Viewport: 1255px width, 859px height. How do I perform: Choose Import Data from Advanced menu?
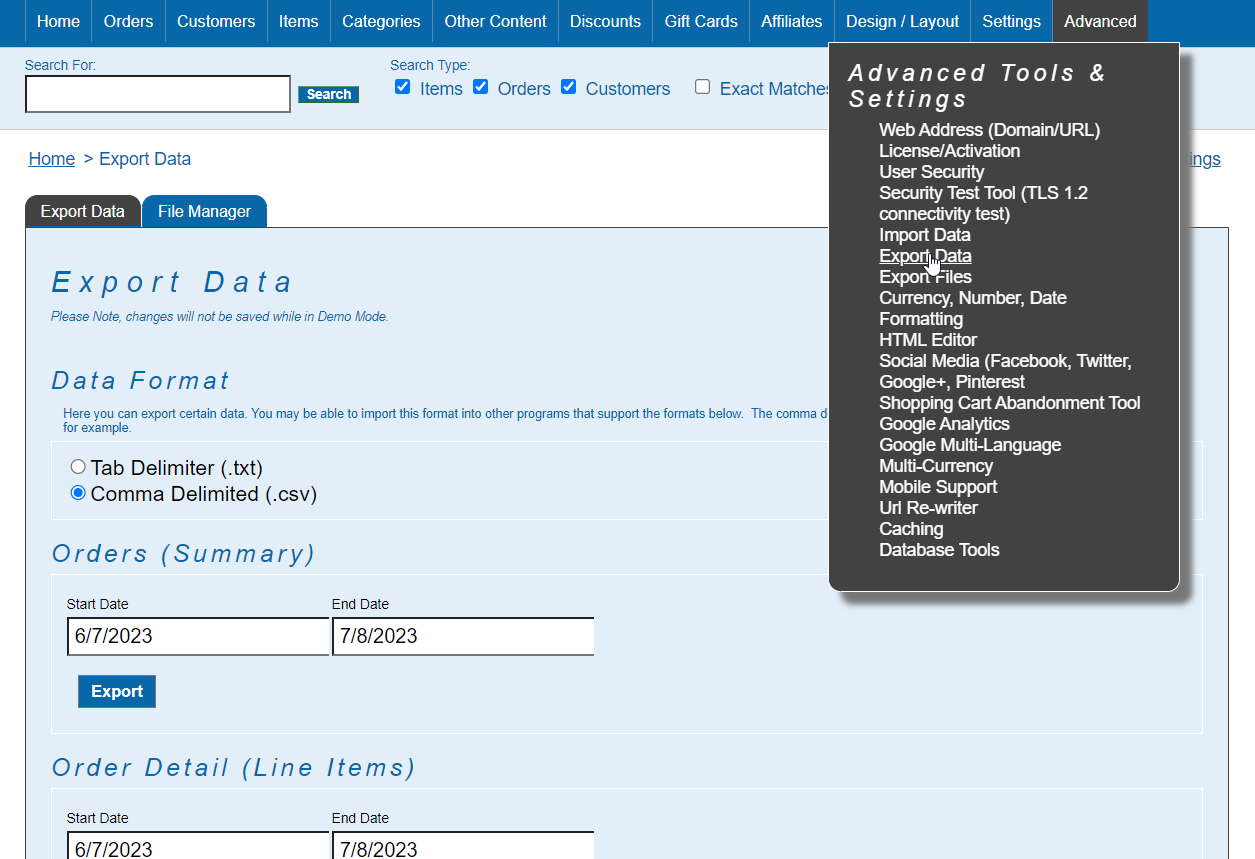924,235
